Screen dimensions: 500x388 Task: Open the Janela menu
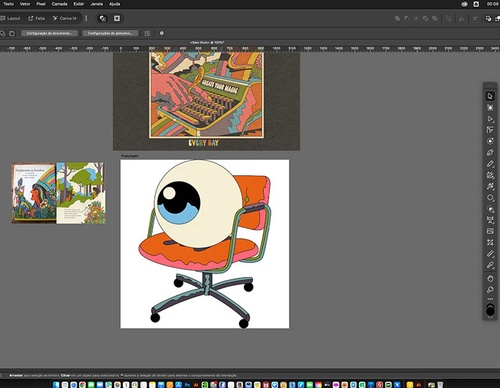coord(97,4)
